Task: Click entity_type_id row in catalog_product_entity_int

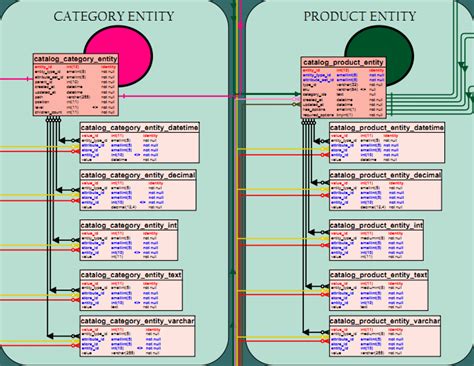Action: point(377,238)
